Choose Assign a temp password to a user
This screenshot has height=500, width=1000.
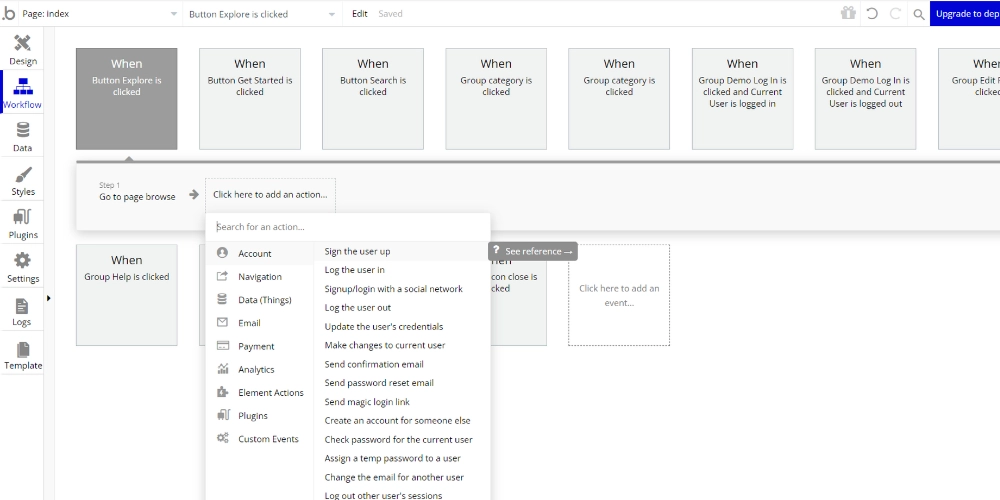coord(402,458)
